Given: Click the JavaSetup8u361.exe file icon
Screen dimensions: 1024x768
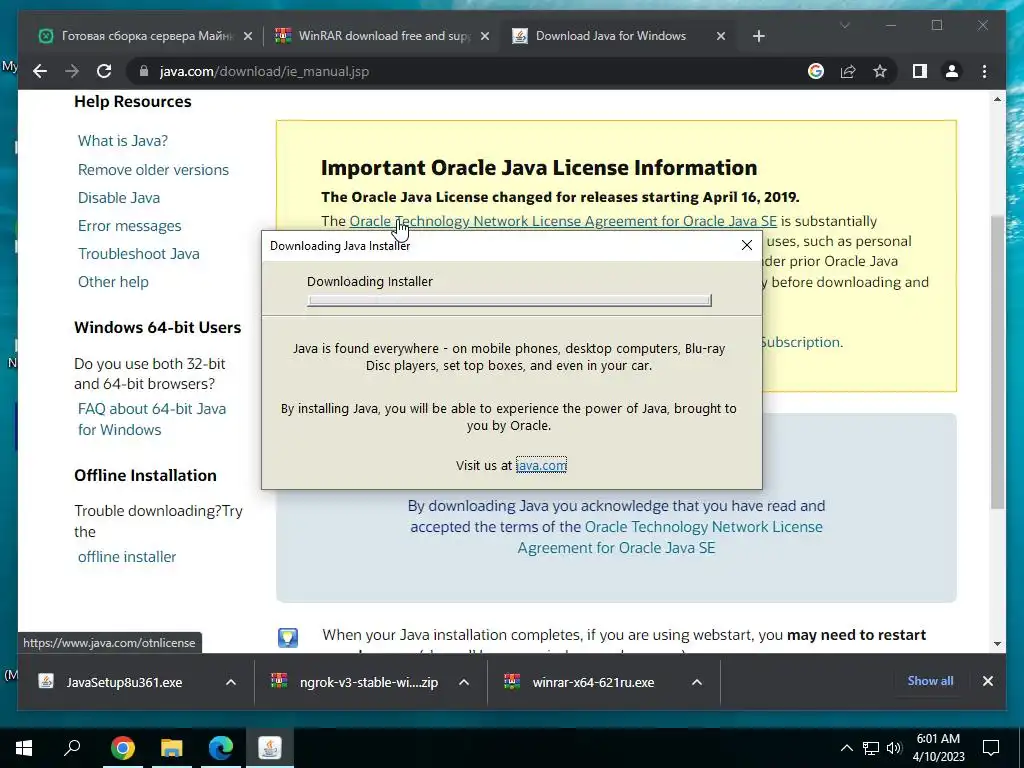Looking at the screenshot, I should [x=46, y=682].
